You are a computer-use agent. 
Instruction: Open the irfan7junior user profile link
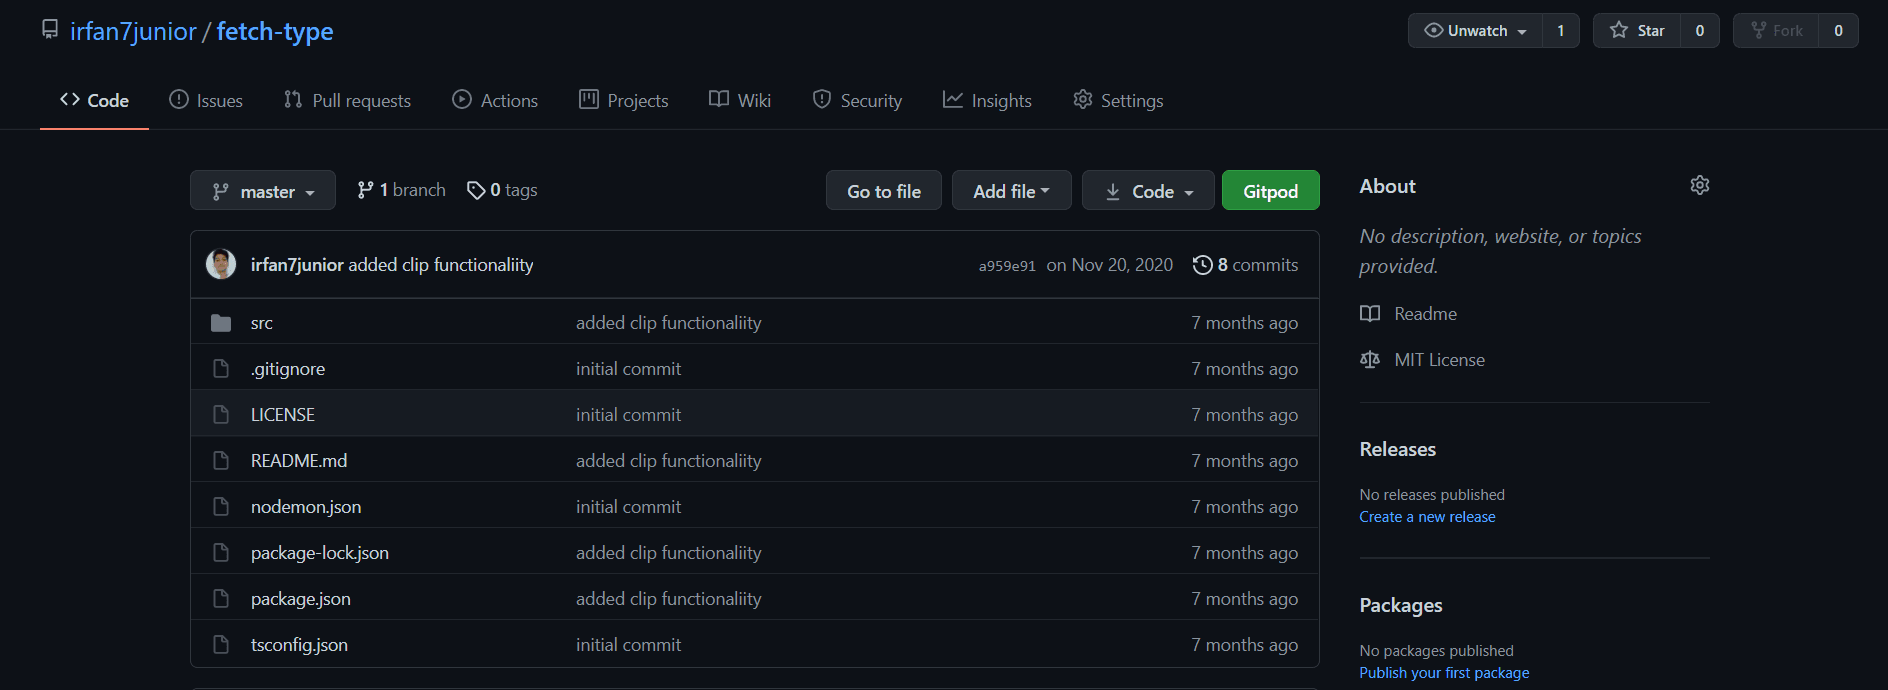click(133, 31)
